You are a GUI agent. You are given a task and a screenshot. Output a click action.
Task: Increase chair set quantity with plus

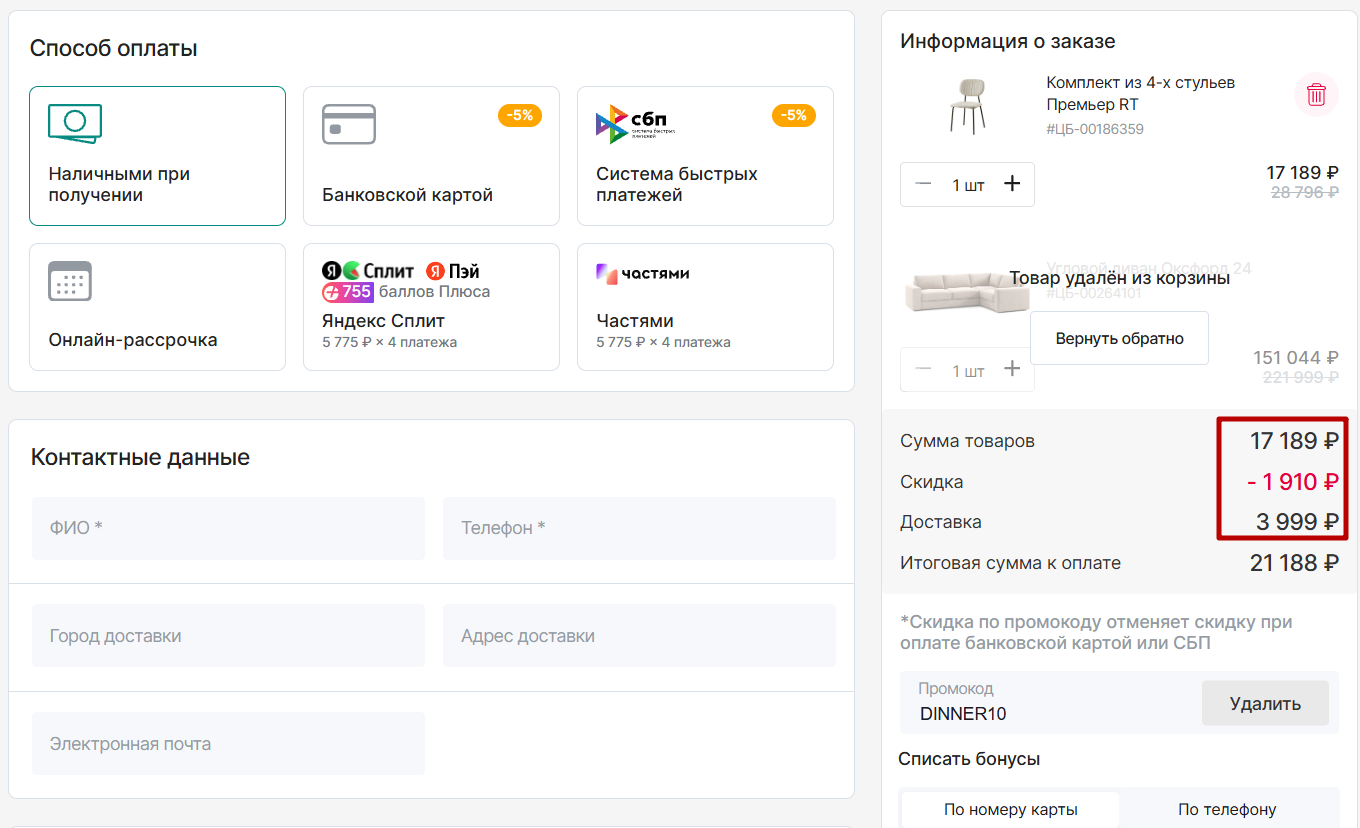(1012, 184)
